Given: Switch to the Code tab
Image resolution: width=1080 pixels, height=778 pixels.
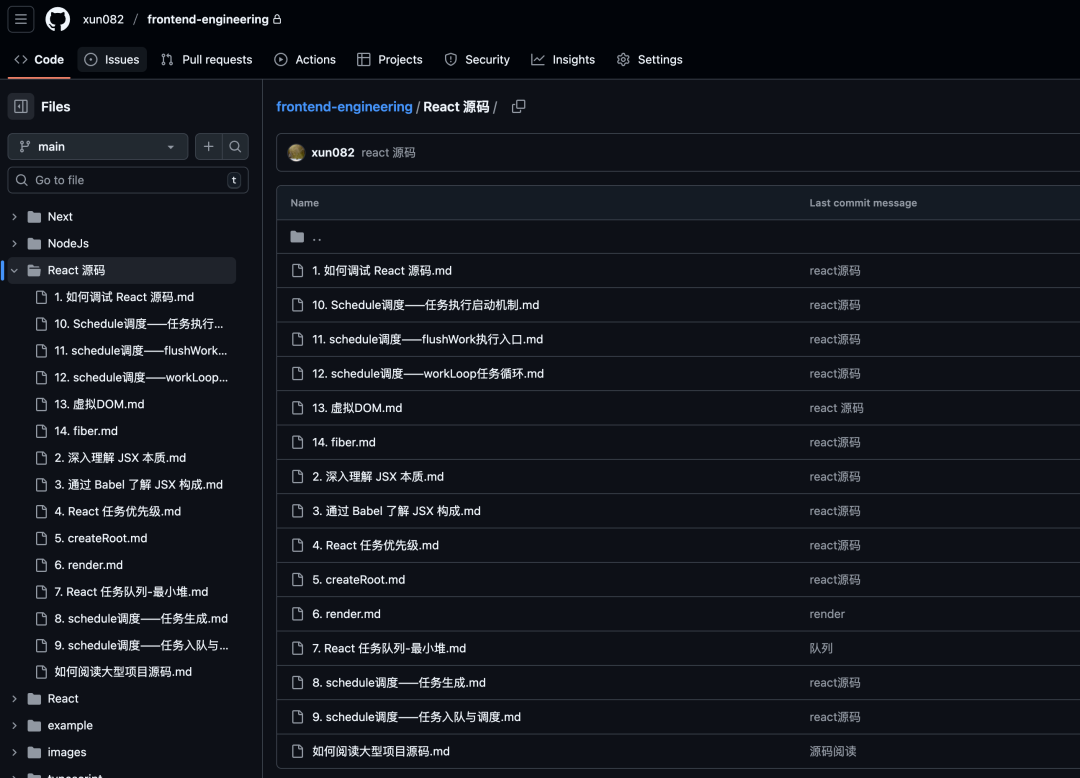Looking at the screenshot, I should (39, 60).
